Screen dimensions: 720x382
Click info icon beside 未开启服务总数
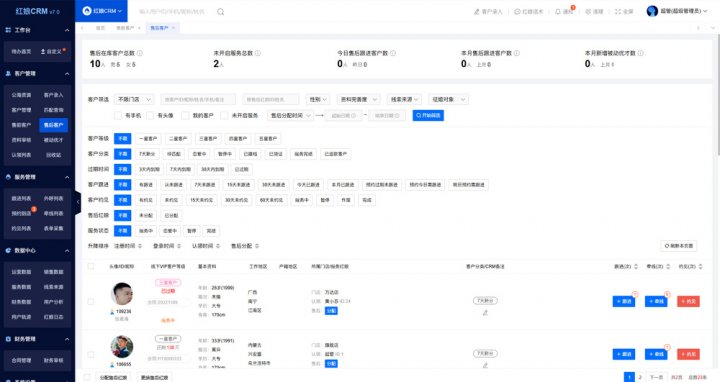pos(258,53)
